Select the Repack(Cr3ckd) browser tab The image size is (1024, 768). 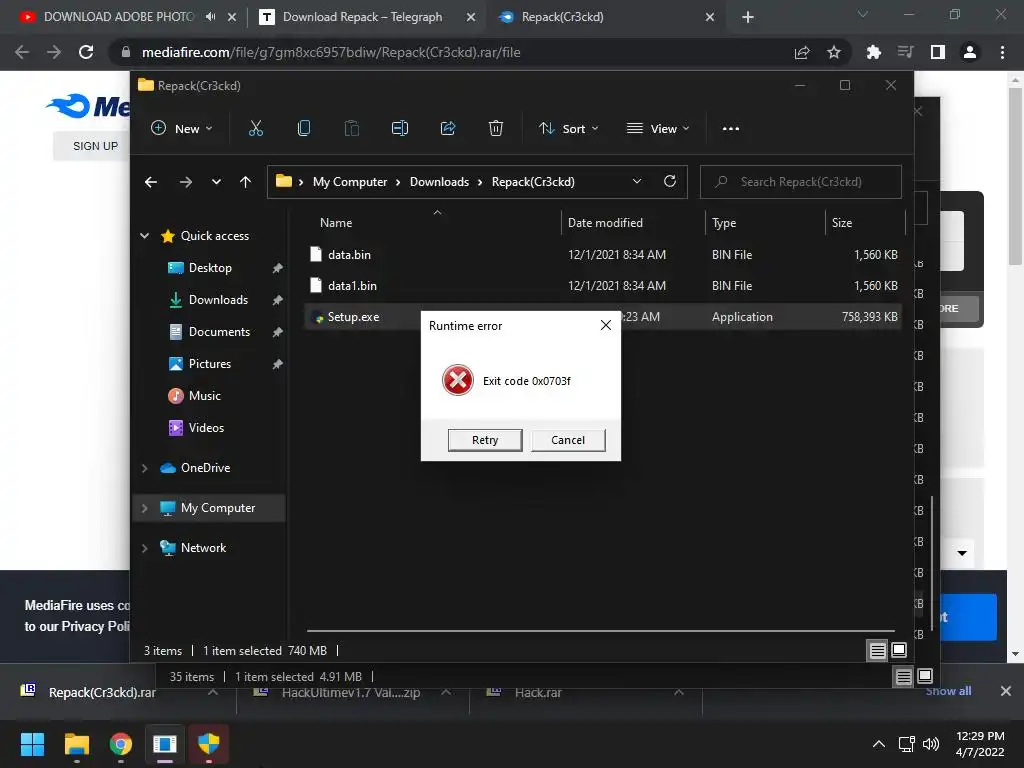coord(562,17)
